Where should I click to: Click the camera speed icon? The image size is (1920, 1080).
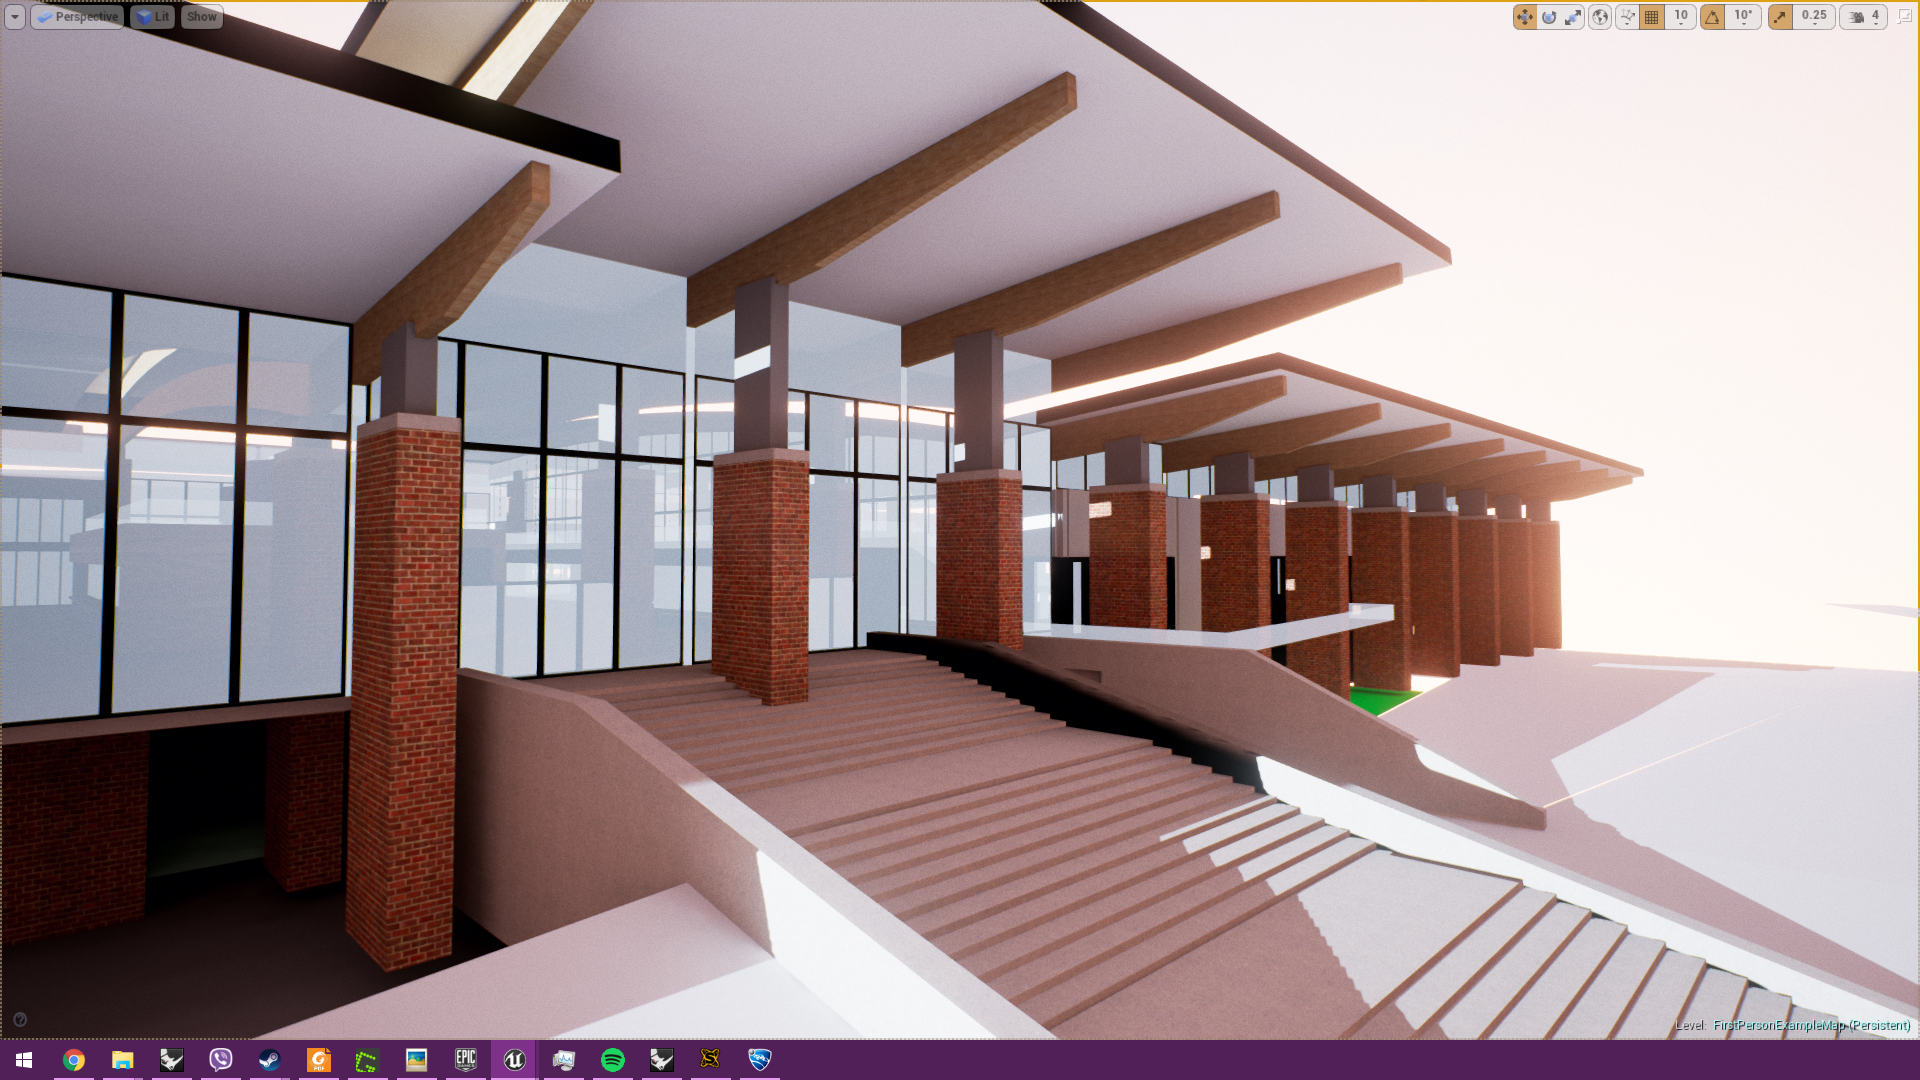tap(1857, 17)
